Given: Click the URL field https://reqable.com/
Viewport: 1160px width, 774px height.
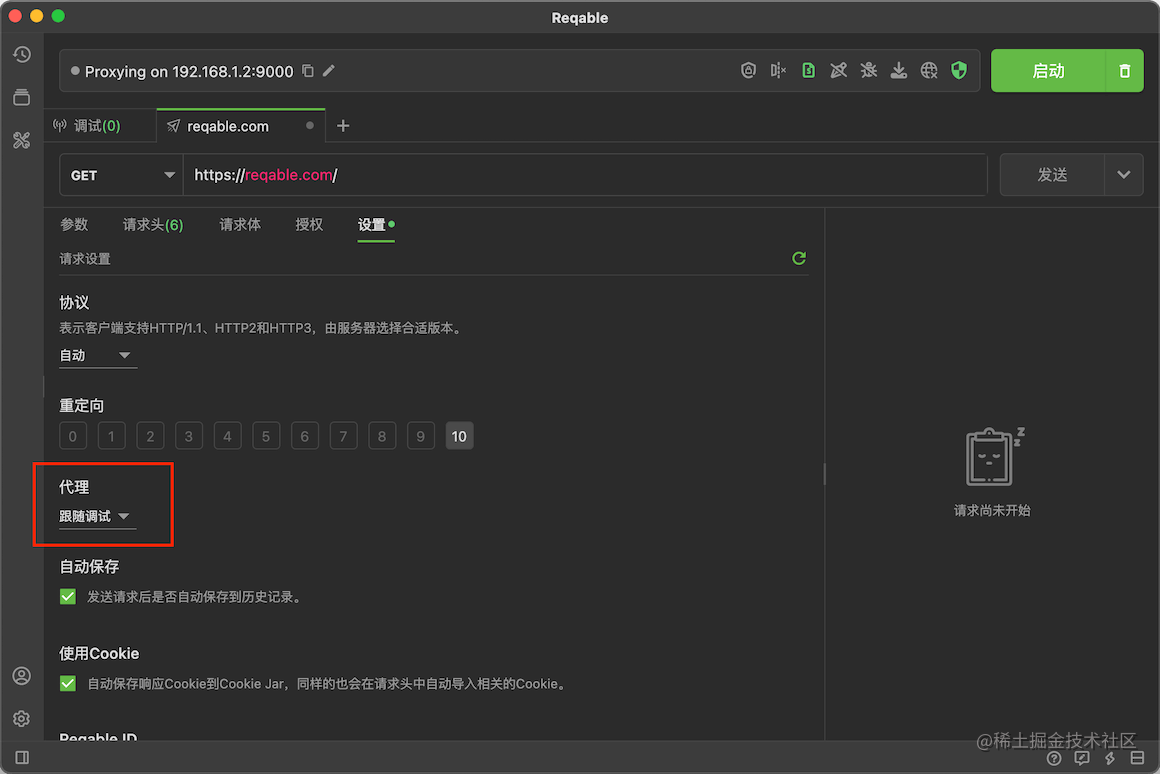Looking at the screenshot, I should (585, 175).
